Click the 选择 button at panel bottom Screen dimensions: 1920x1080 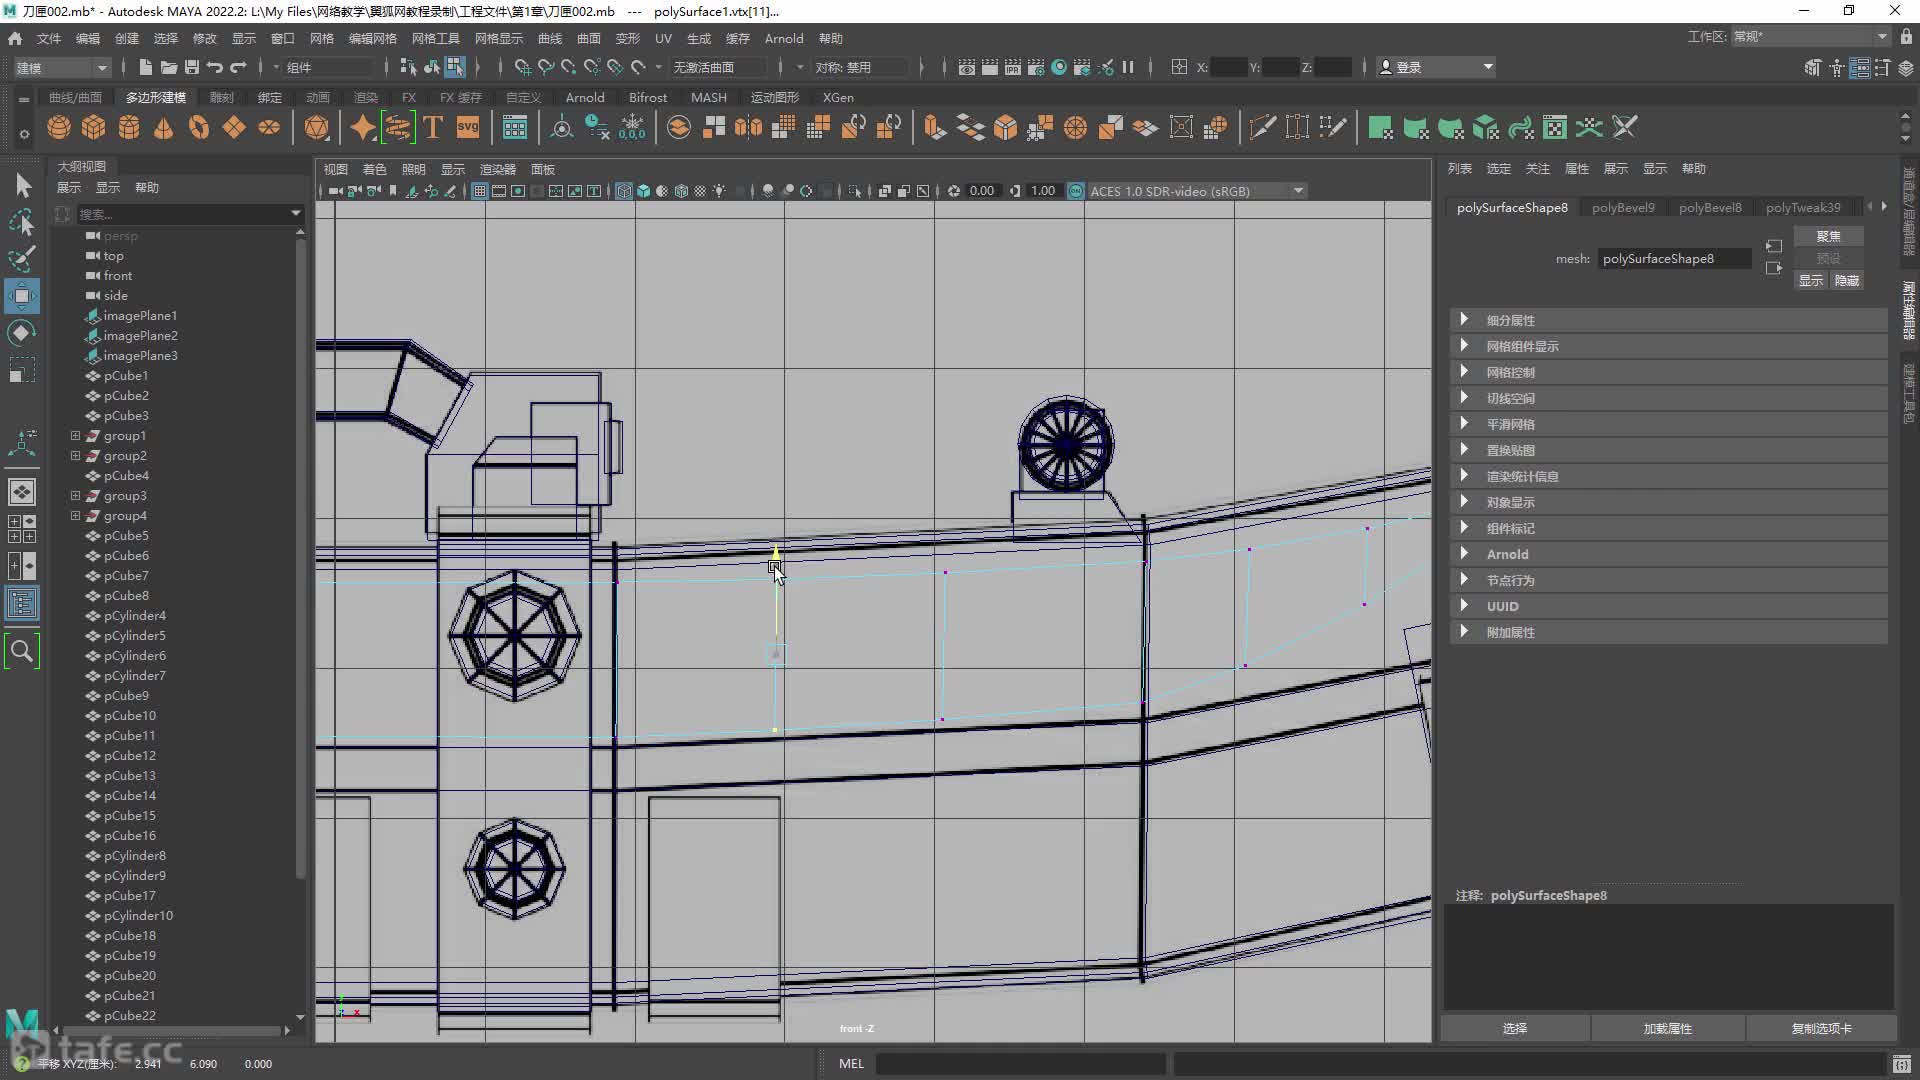pyautogui.click(x=1514, y=1028)
